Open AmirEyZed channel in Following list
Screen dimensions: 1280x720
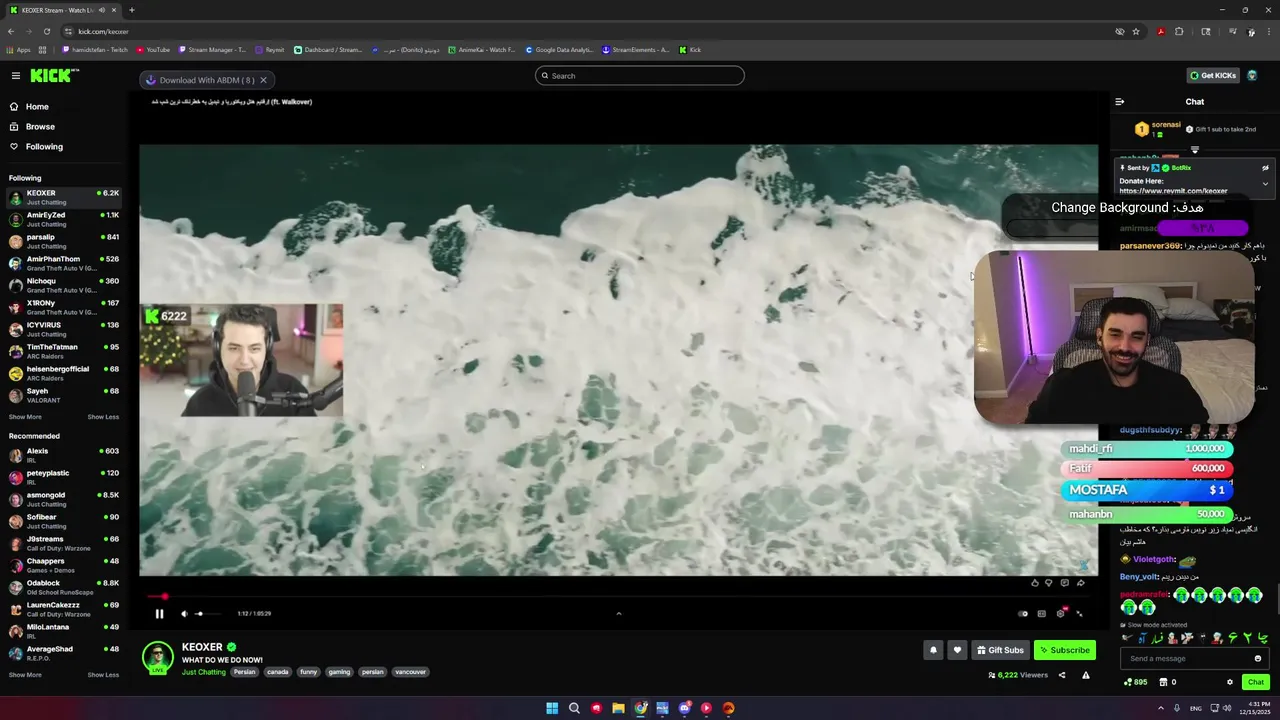pos(64,219)
